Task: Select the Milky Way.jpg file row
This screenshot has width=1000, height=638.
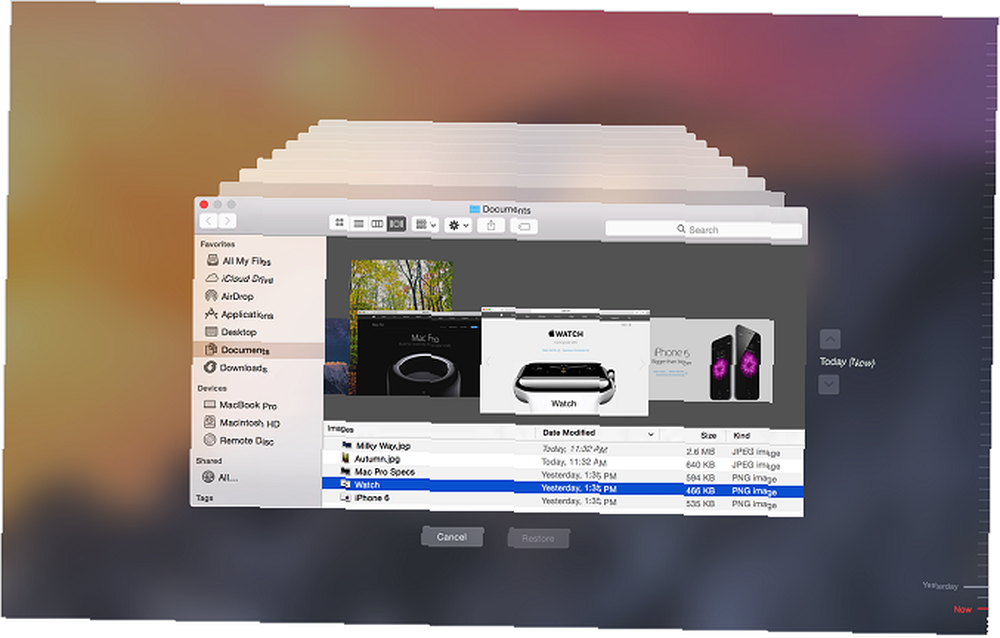Action: point(563,448)
